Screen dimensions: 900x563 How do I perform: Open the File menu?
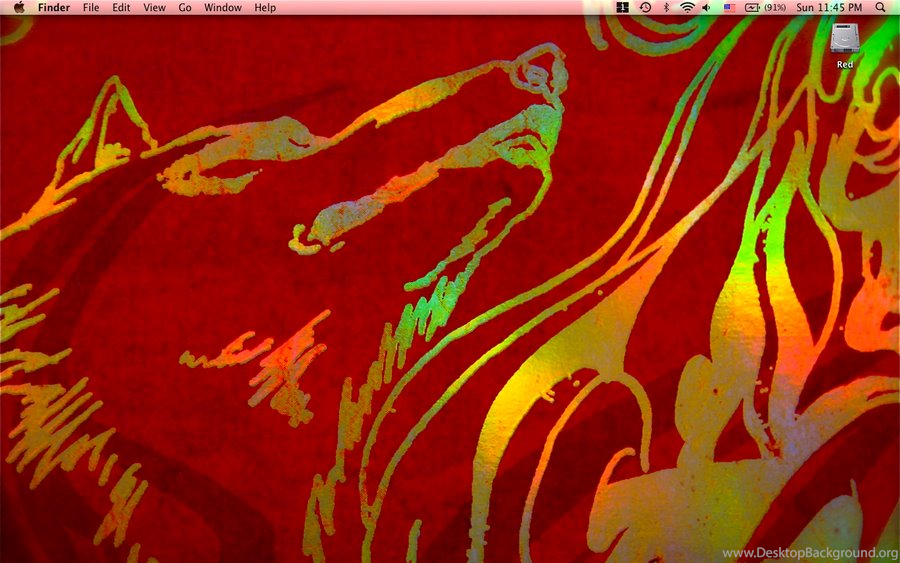(91, 7)
